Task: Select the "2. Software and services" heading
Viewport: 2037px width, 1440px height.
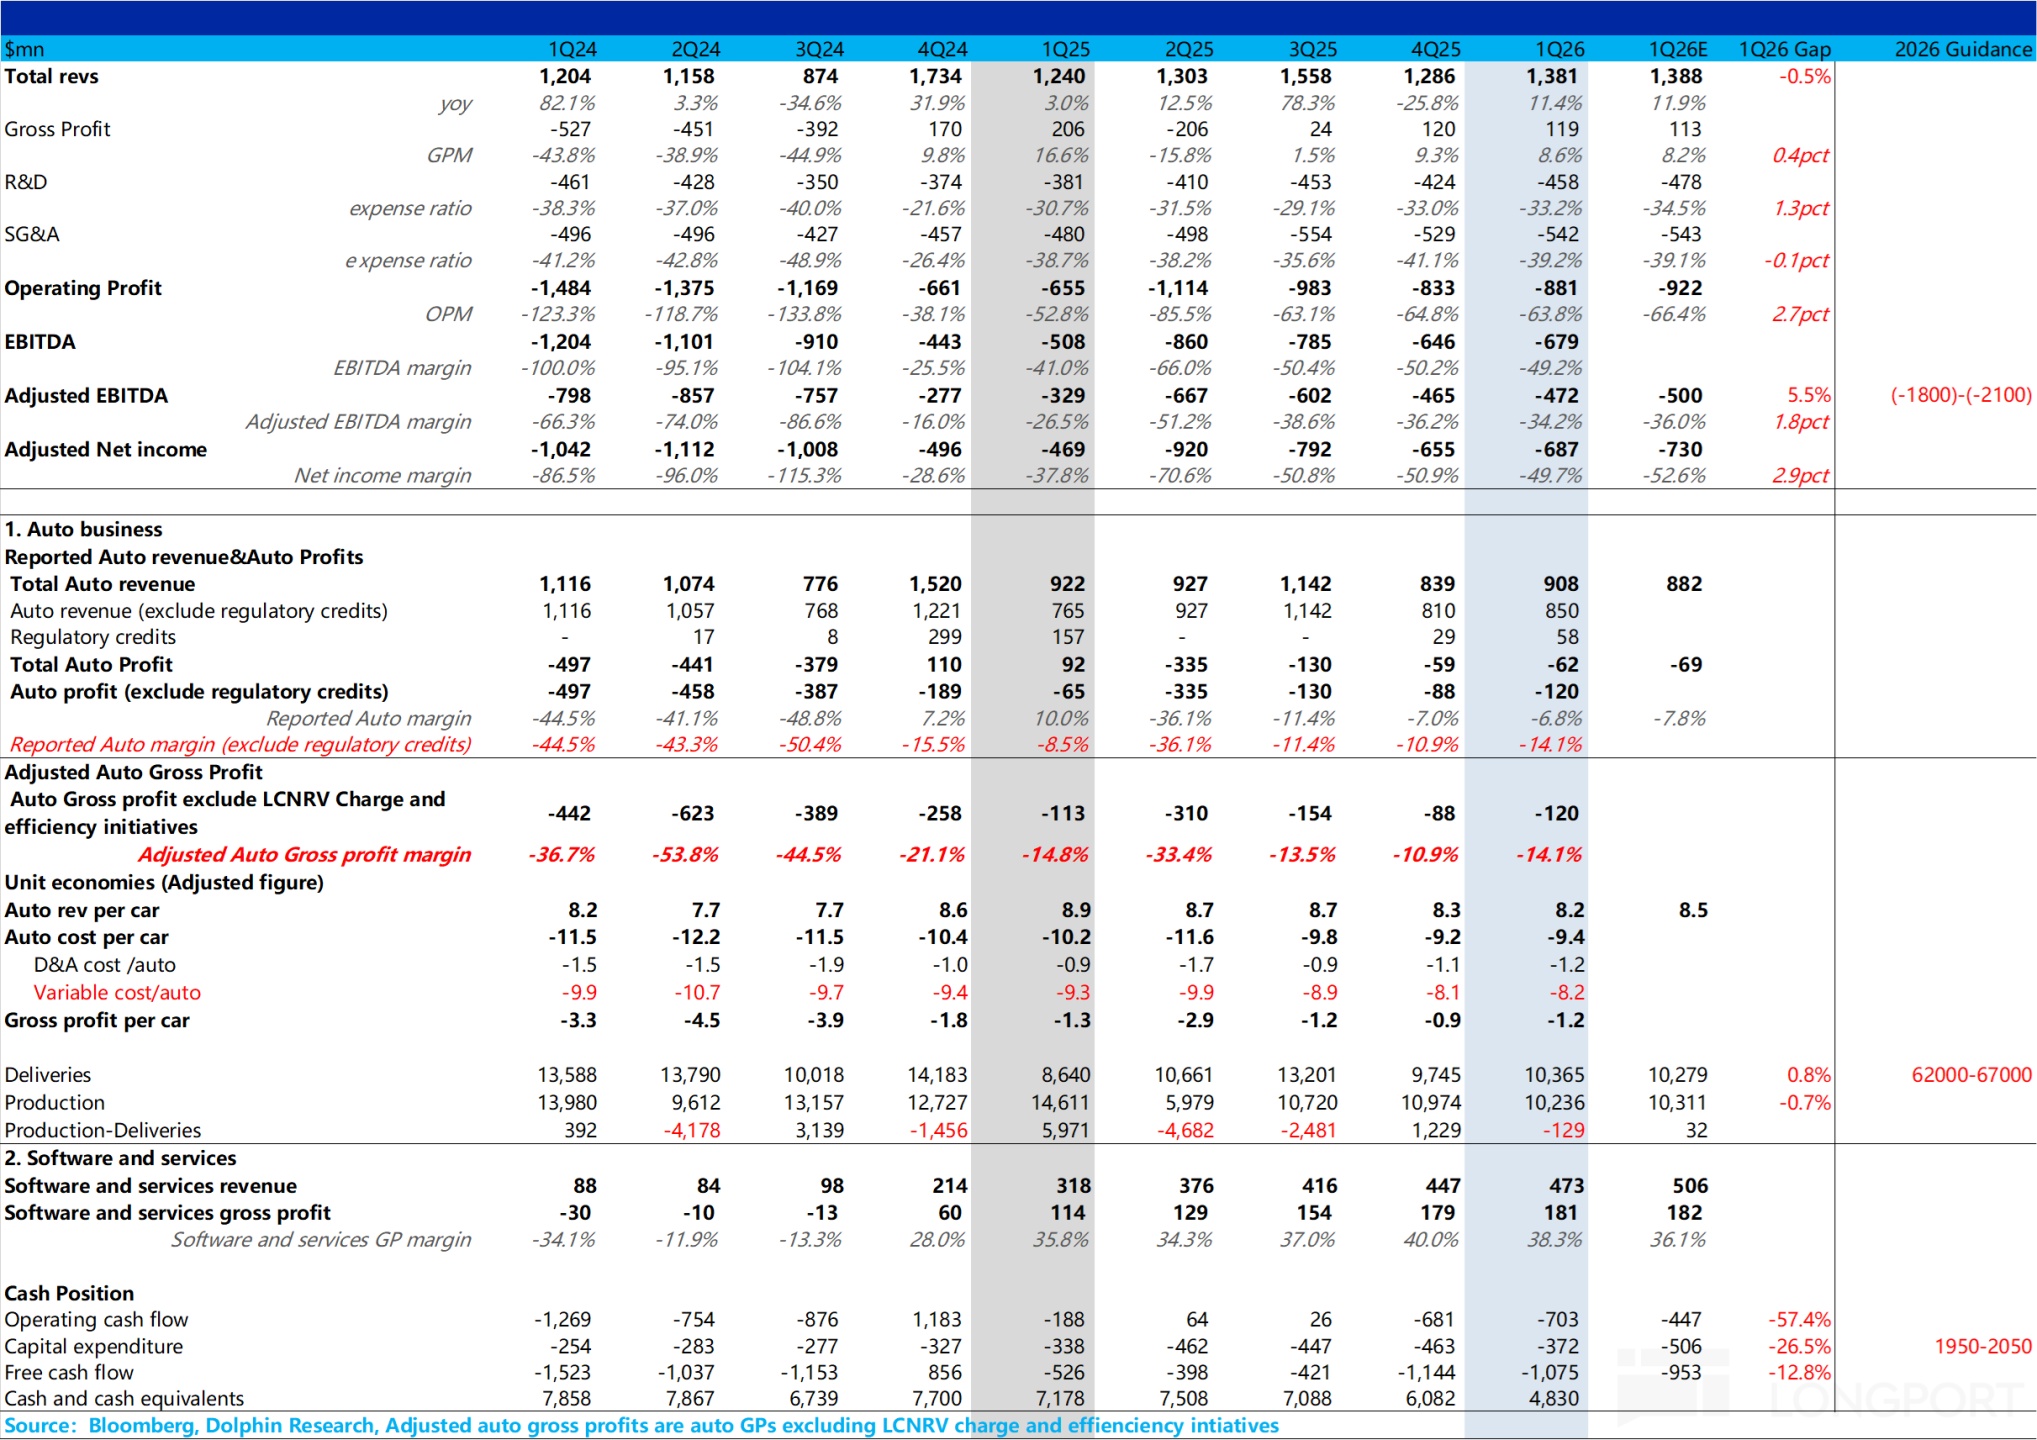Action: coord(121,1158)
